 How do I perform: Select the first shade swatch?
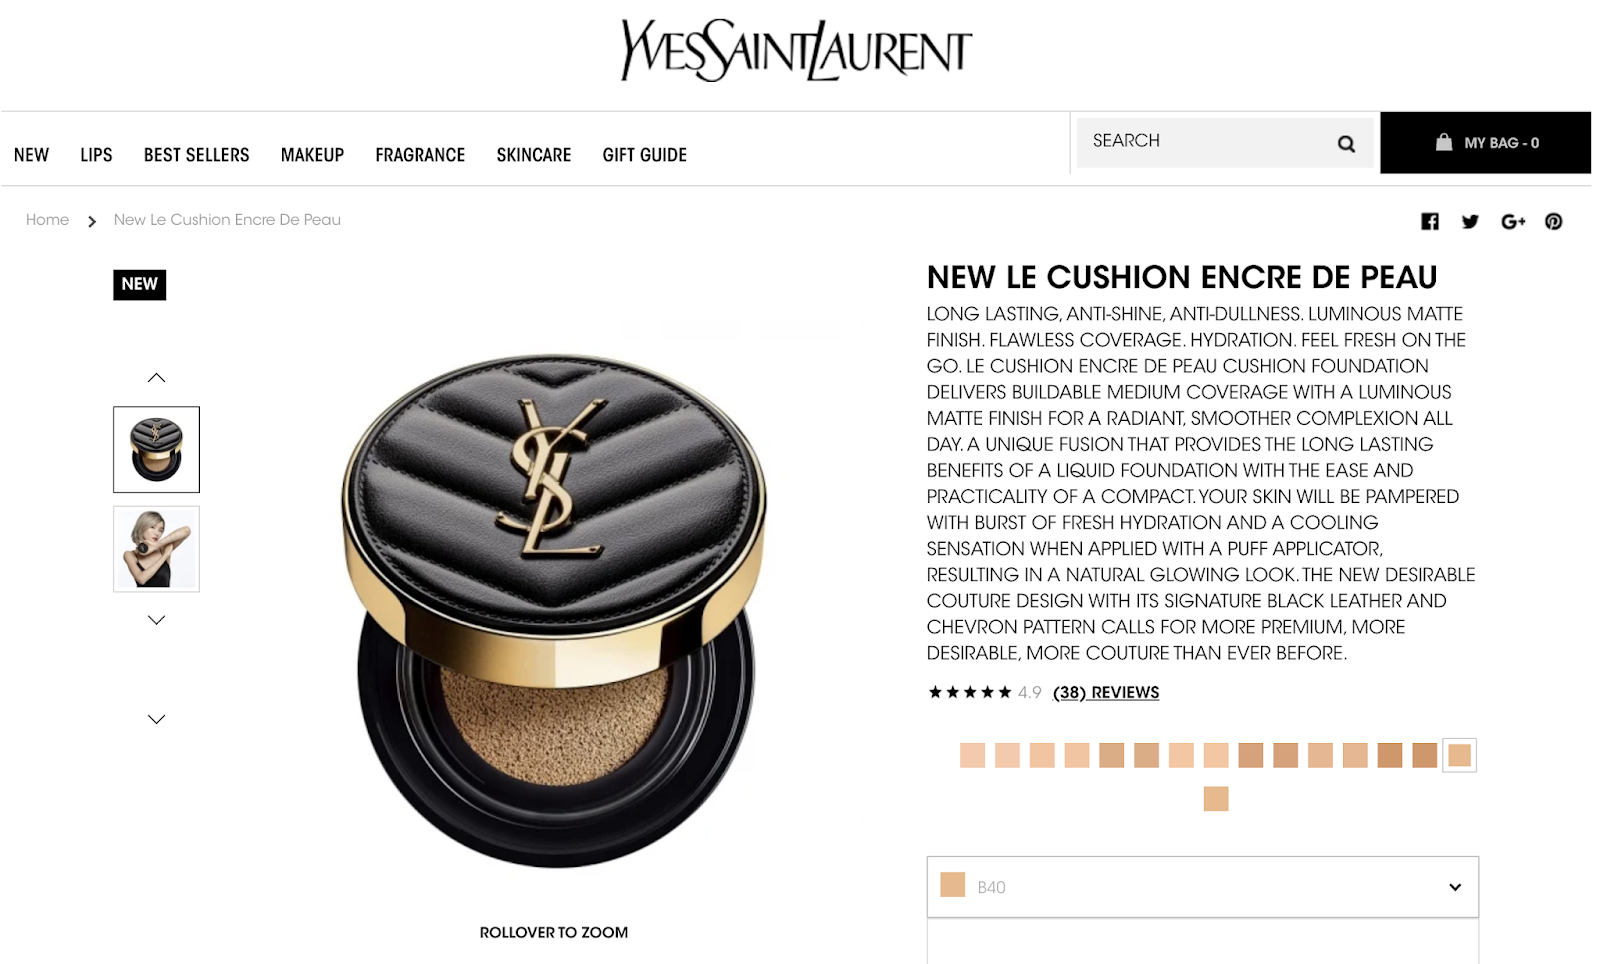coord(972,755)
